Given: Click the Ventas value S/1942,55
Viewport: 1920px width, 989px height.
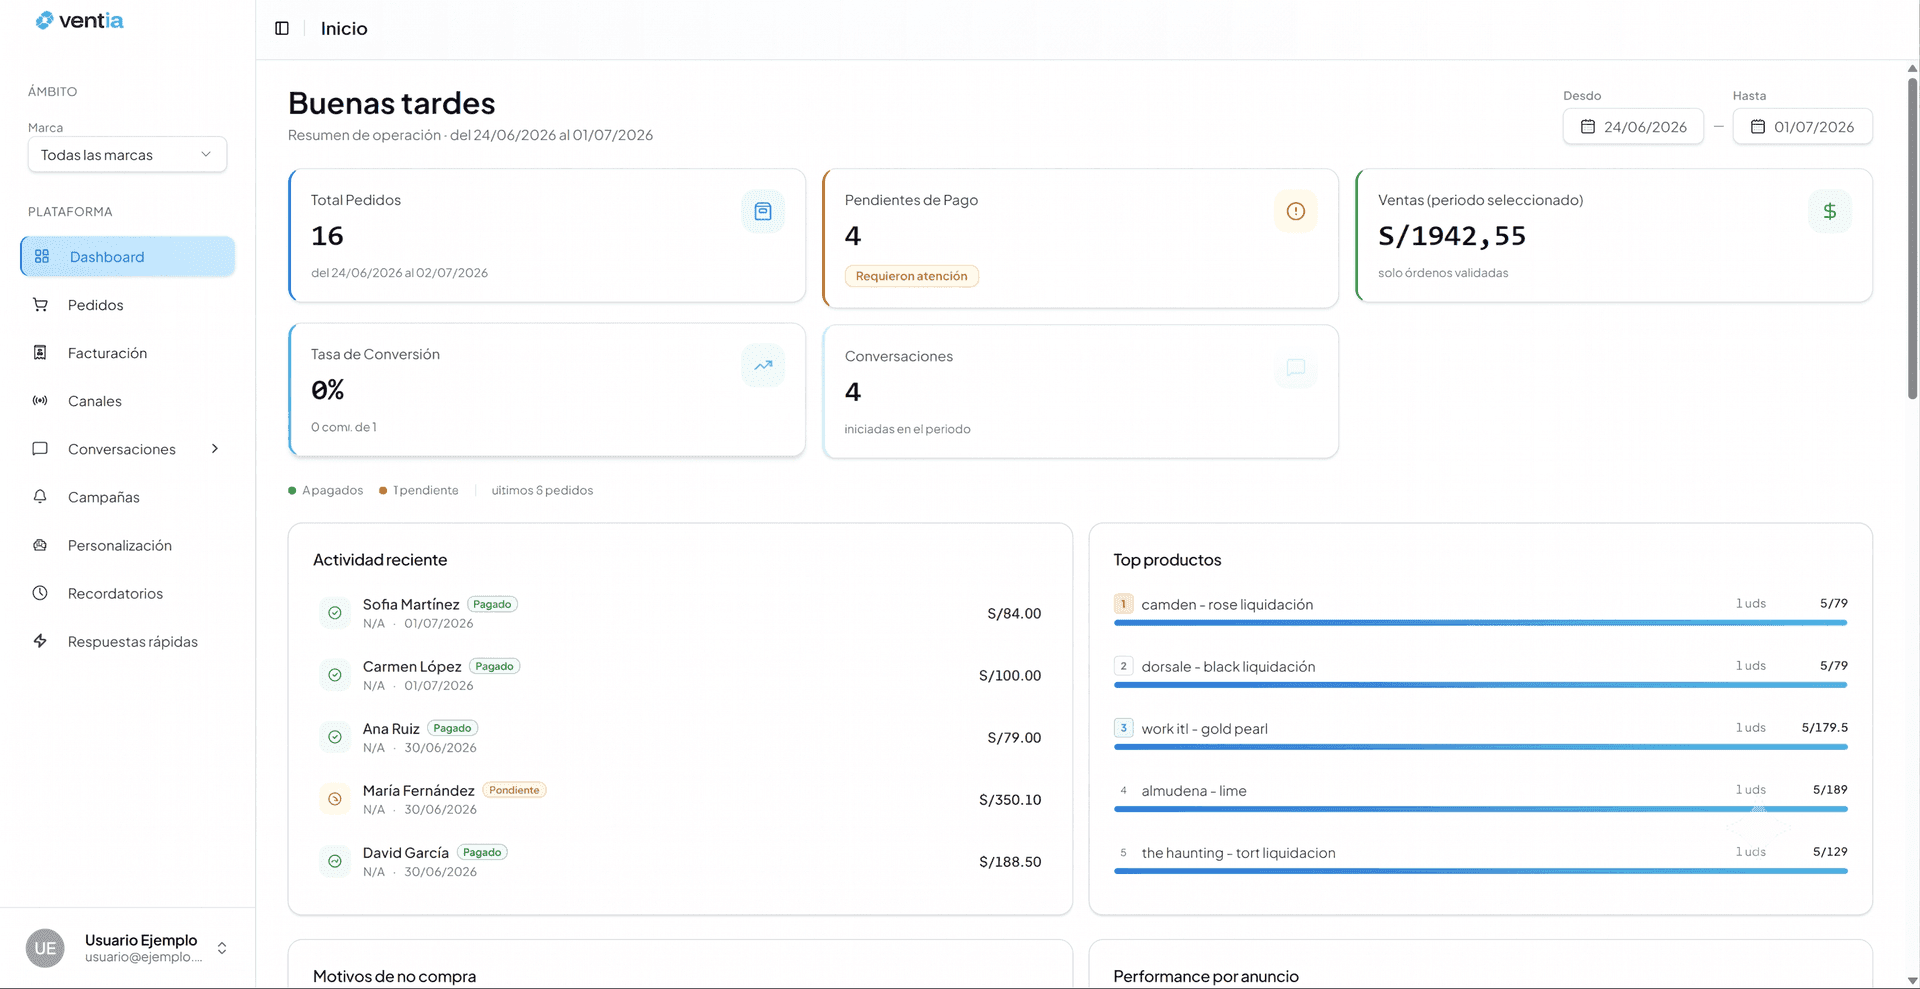Looking at the screenshot, I should [x=1452, y=236].
